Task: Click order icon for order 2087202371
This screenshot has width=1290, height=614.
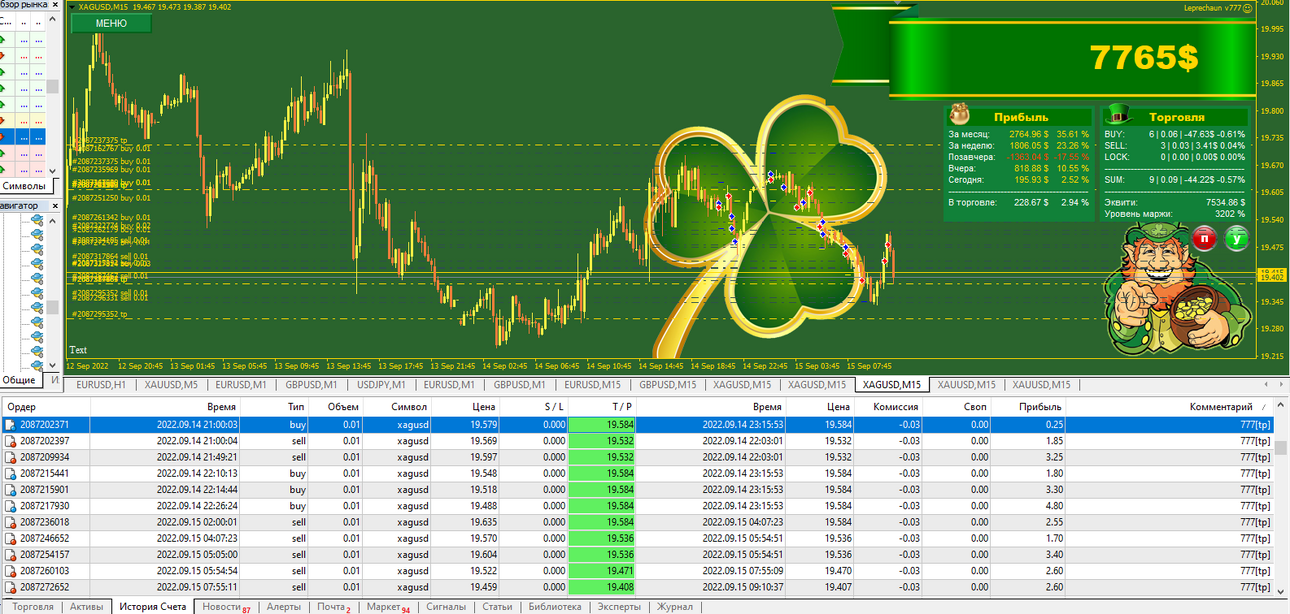Action: pos(11,425)
